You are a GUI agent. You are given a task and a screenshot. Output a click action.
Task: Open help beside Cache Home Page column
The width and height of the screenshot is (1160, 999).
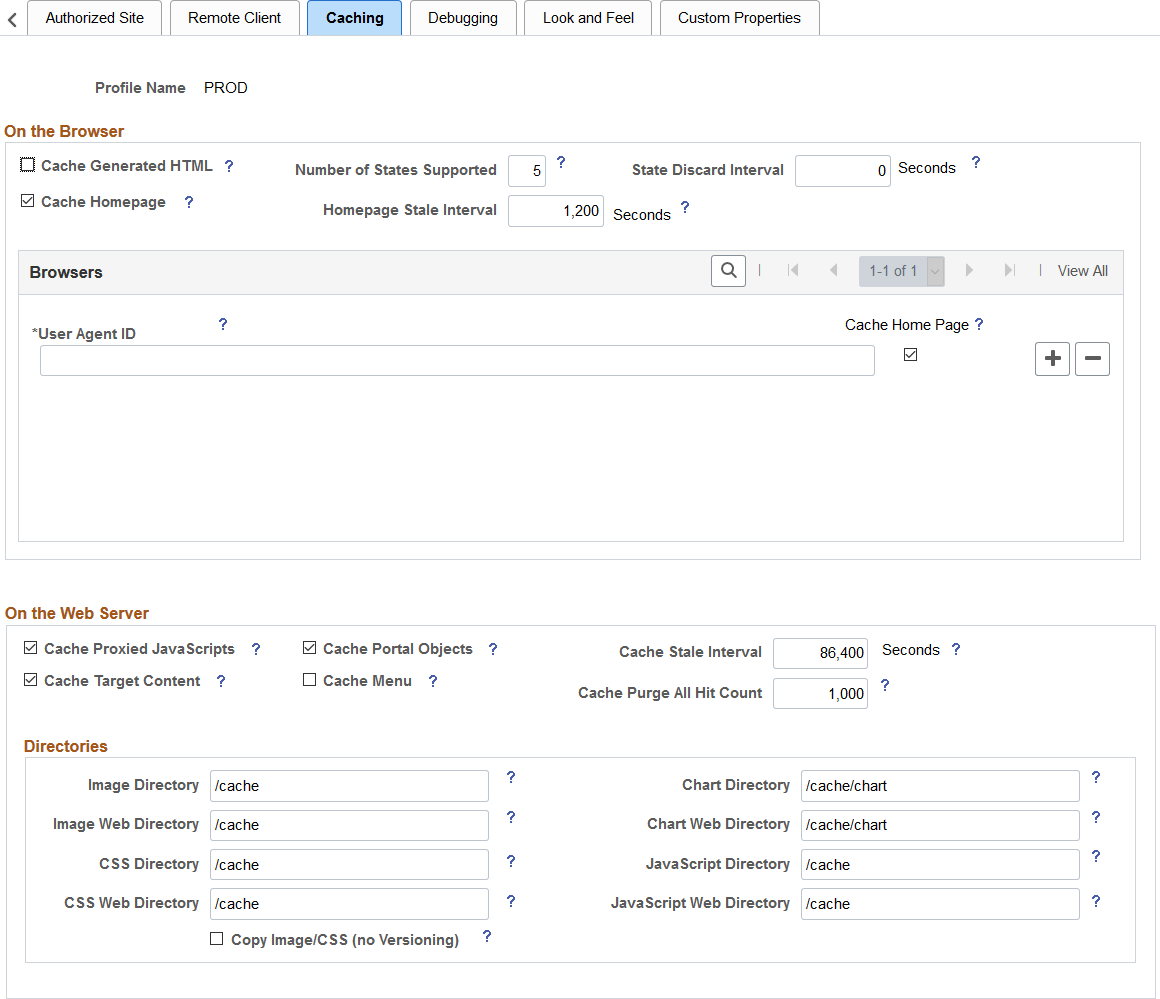tap(979, 324)
